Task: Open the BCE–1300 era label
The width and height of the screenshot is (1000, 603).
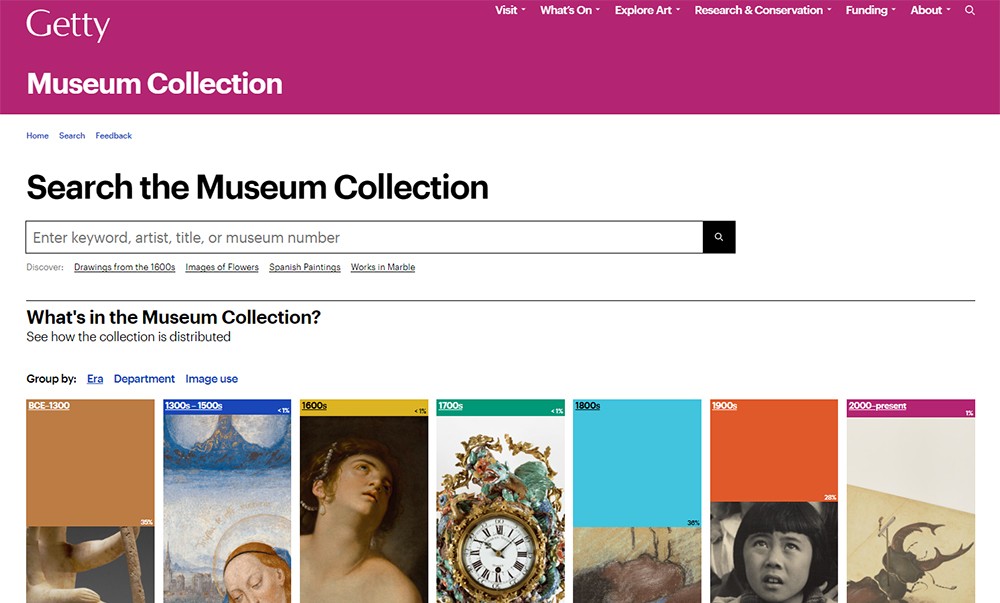Action: (49, 405)
